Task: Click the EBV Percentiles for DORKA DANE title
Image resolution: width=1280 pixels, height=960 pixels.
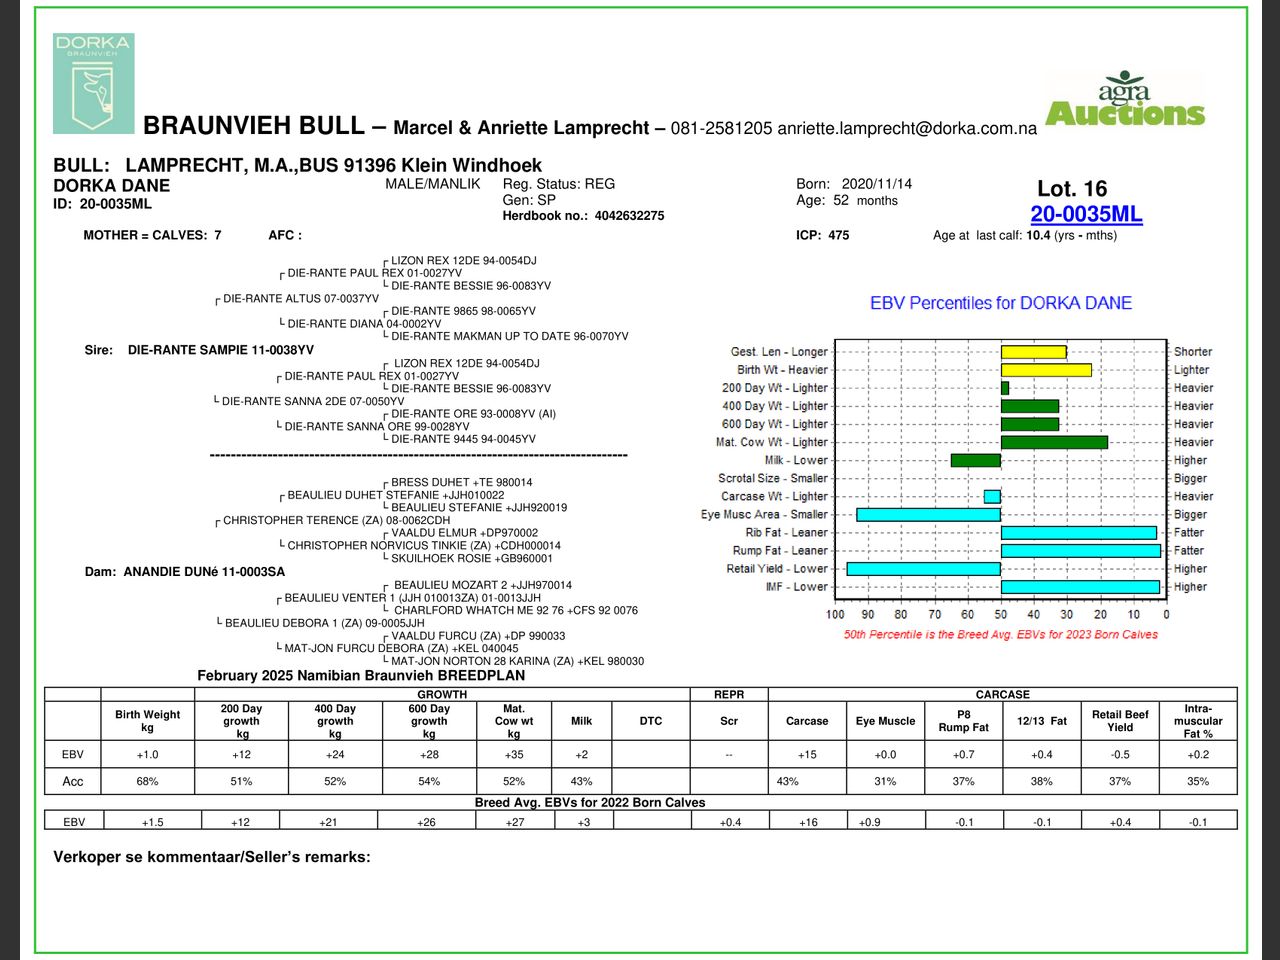Action: pos(1001,303)
